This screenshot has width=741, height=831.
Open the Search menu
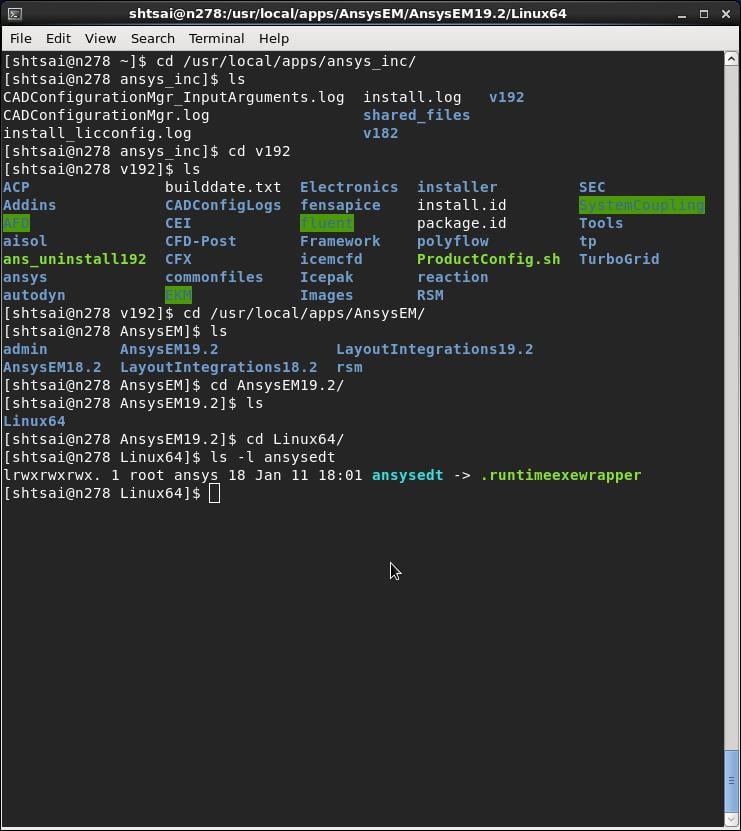pos(153,39)
